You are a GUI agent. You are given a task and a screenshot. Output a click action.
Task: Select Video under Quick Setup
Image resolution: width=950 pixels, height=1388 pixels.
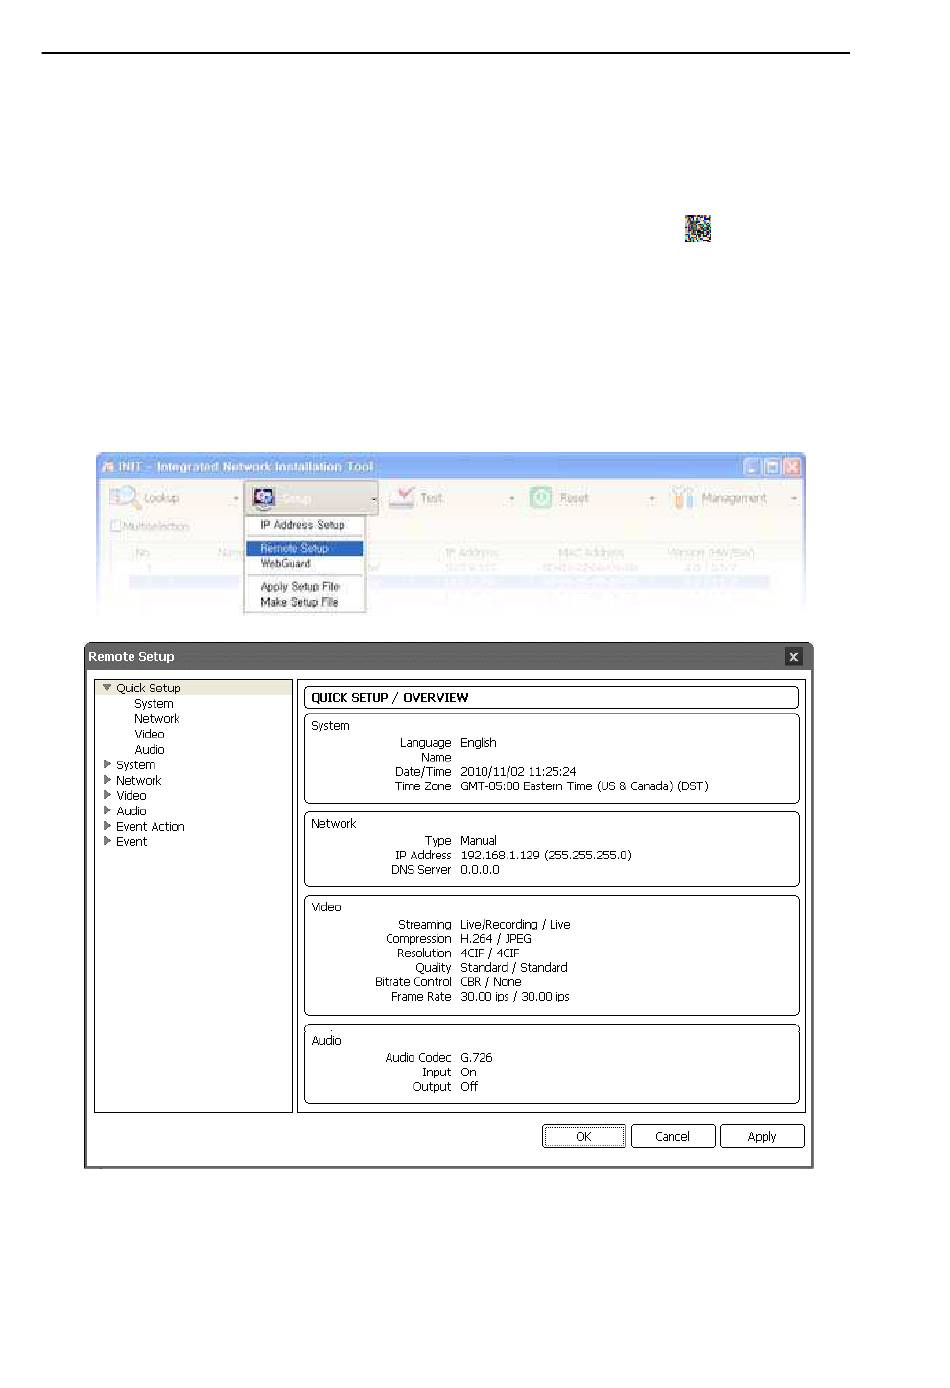coord(149,734)
